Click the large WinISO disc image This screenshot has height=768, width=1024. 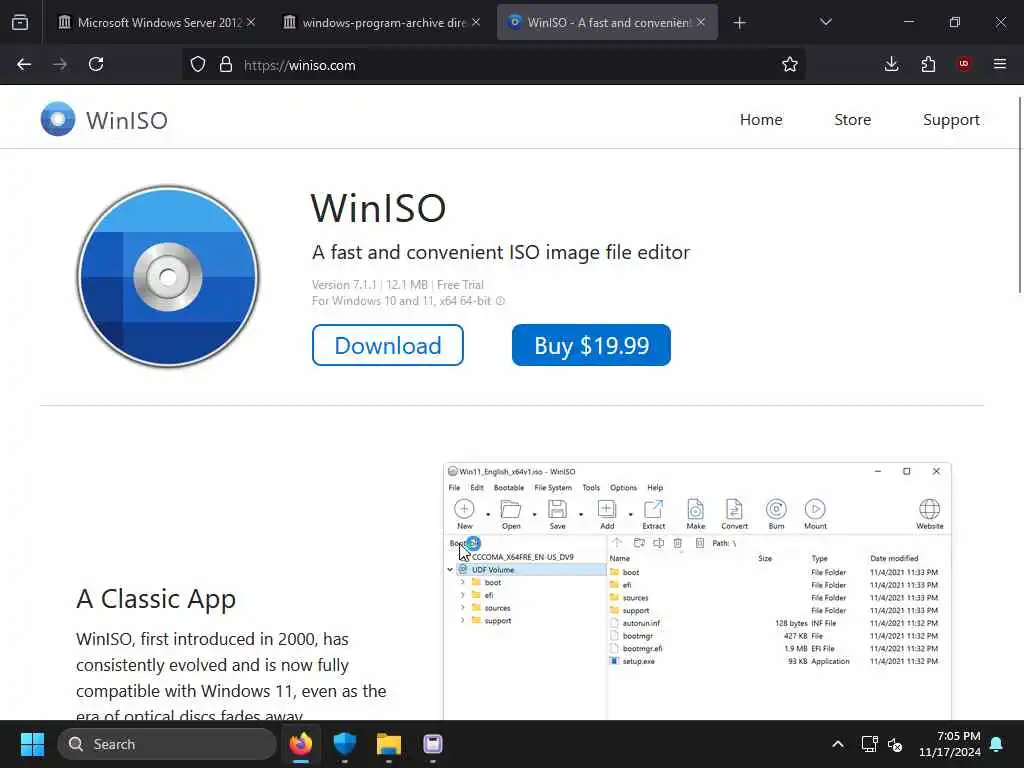click(x=168, y=276)
